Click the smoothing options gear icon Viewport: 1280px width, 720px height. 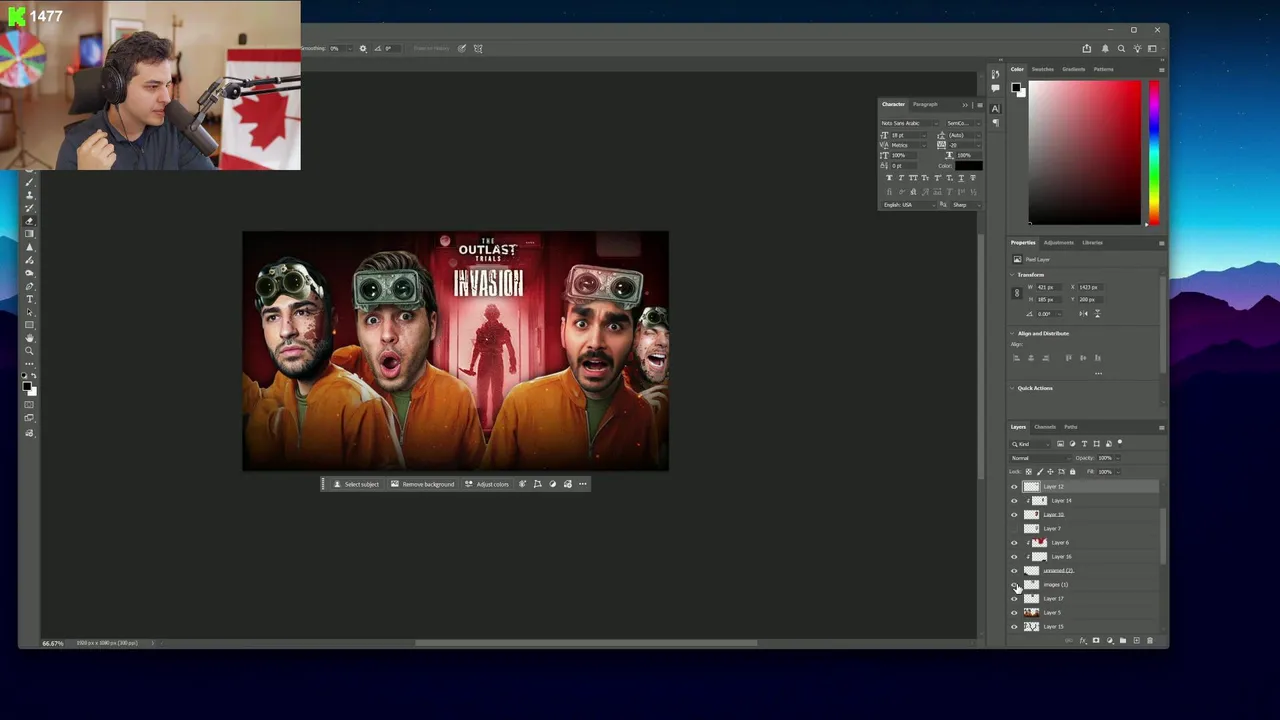[x=363, y=48]
